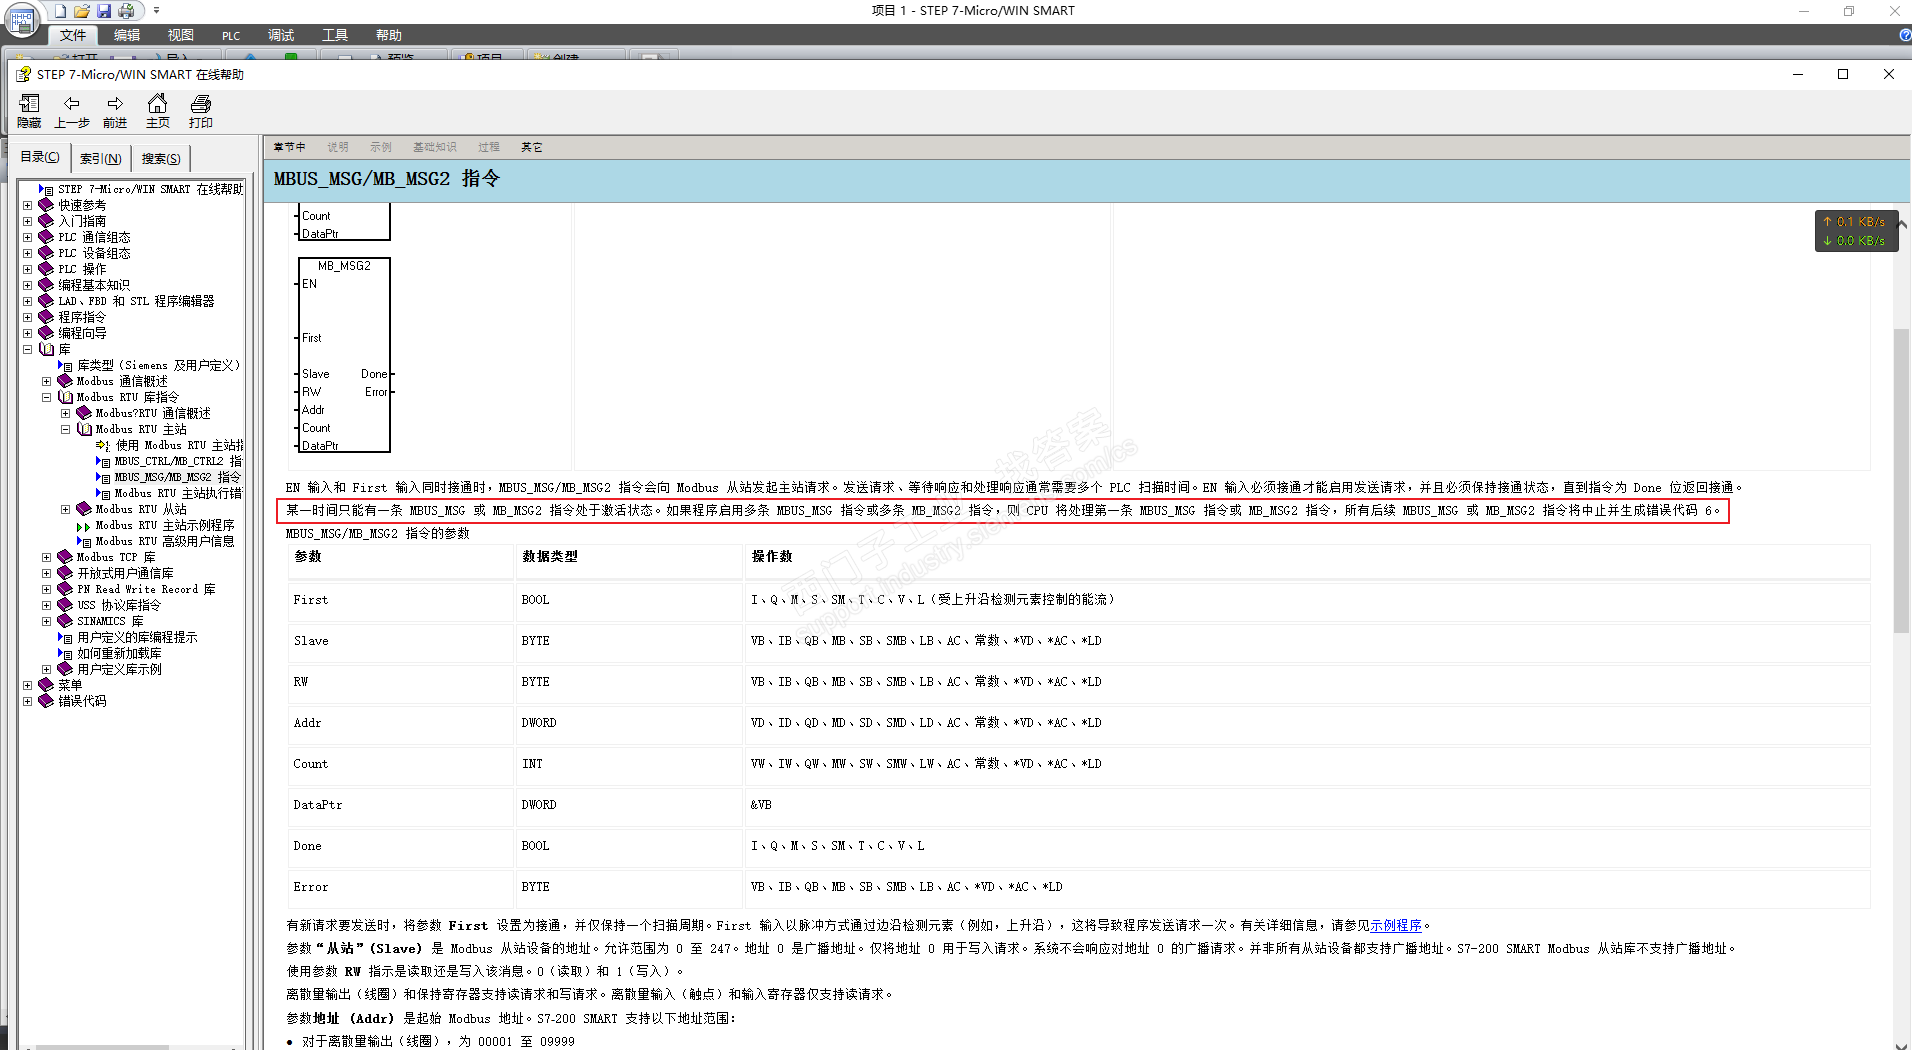Open the 调试 ribbon tab
Screen dimensions: 1912x1050
[x=281, y=35]
